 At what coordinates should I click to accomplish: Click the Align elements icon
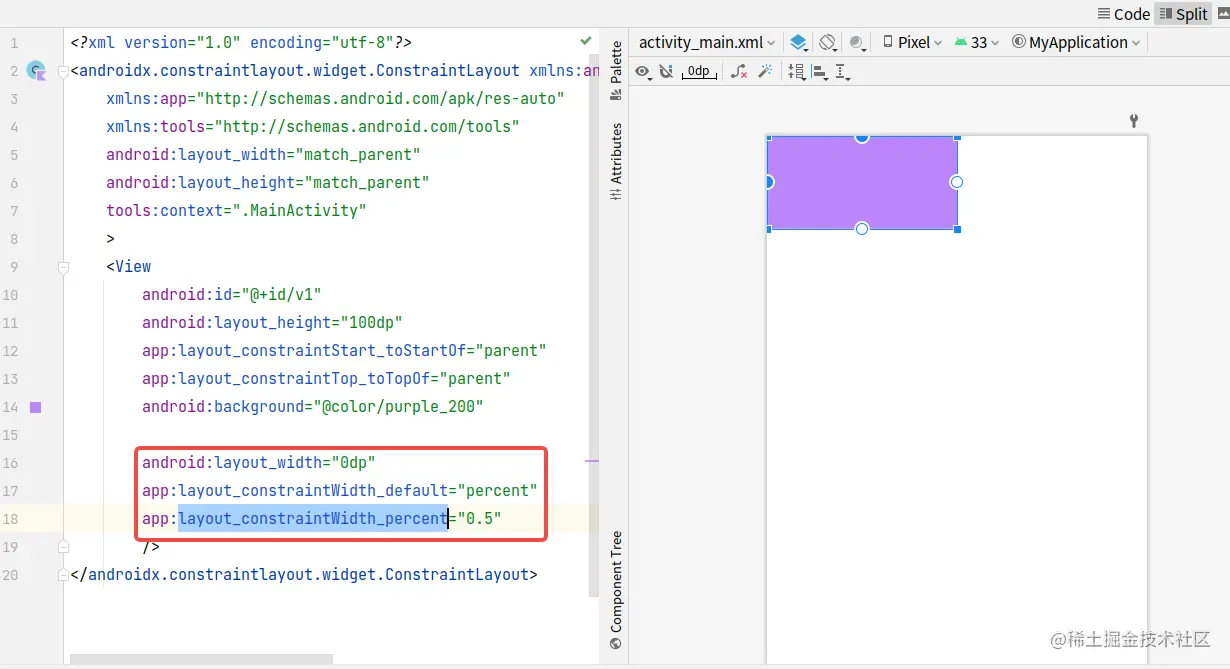click(820, 71)
